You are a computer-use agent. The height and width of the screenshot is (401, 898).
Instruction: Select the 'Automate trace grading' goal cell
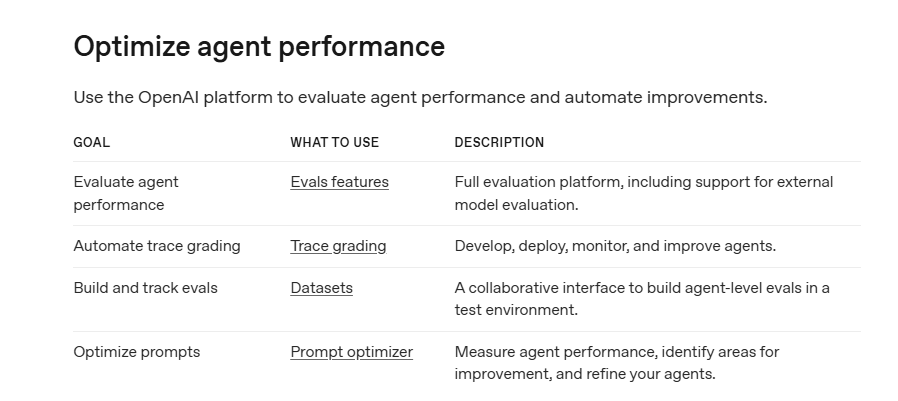tap(156, 246)
